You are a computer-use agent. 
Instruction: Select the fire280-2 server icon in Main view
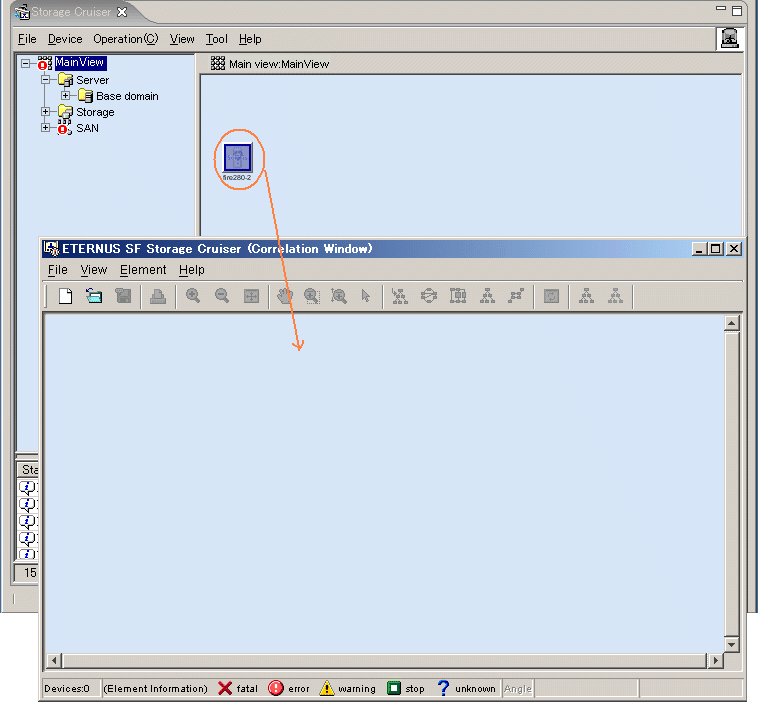point(237,158)
